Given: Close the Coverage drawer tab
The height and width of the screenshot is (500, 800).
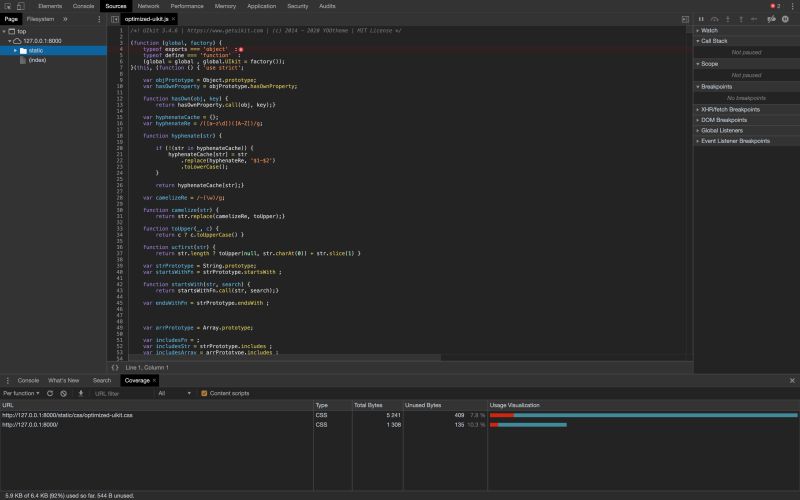Looking at the screenshot, I should point(154,381).
